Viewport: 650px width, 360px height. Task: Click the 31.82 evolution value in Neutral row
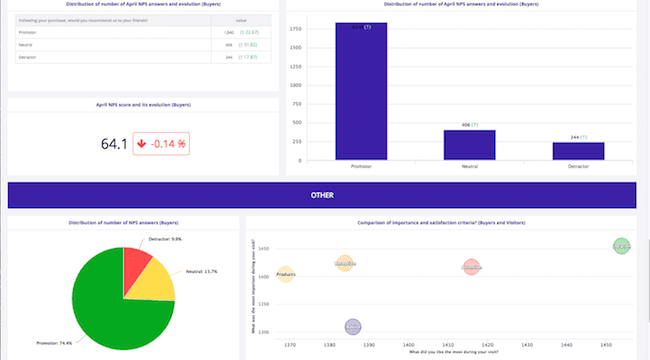click(248, 45)
